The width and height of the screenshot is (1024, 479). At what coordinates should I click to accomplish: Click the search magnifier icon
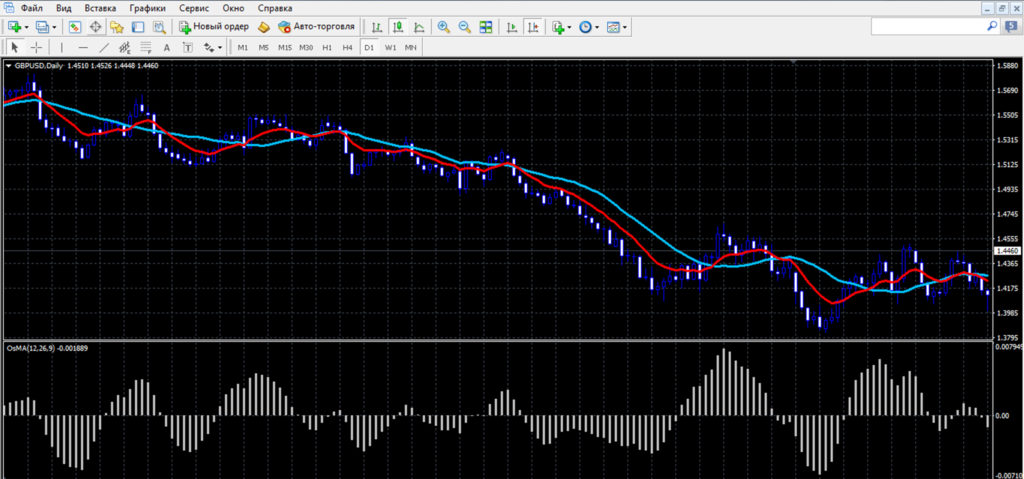pyautogui.click(x=993, y=26)
